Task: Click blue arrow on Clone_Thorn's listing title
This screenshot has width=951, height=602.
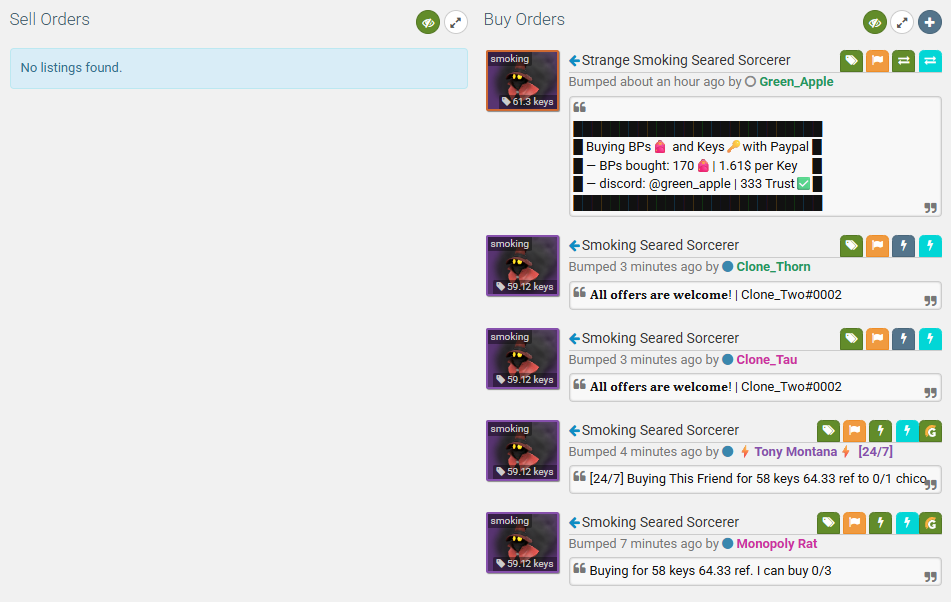Action: (574, 246)
